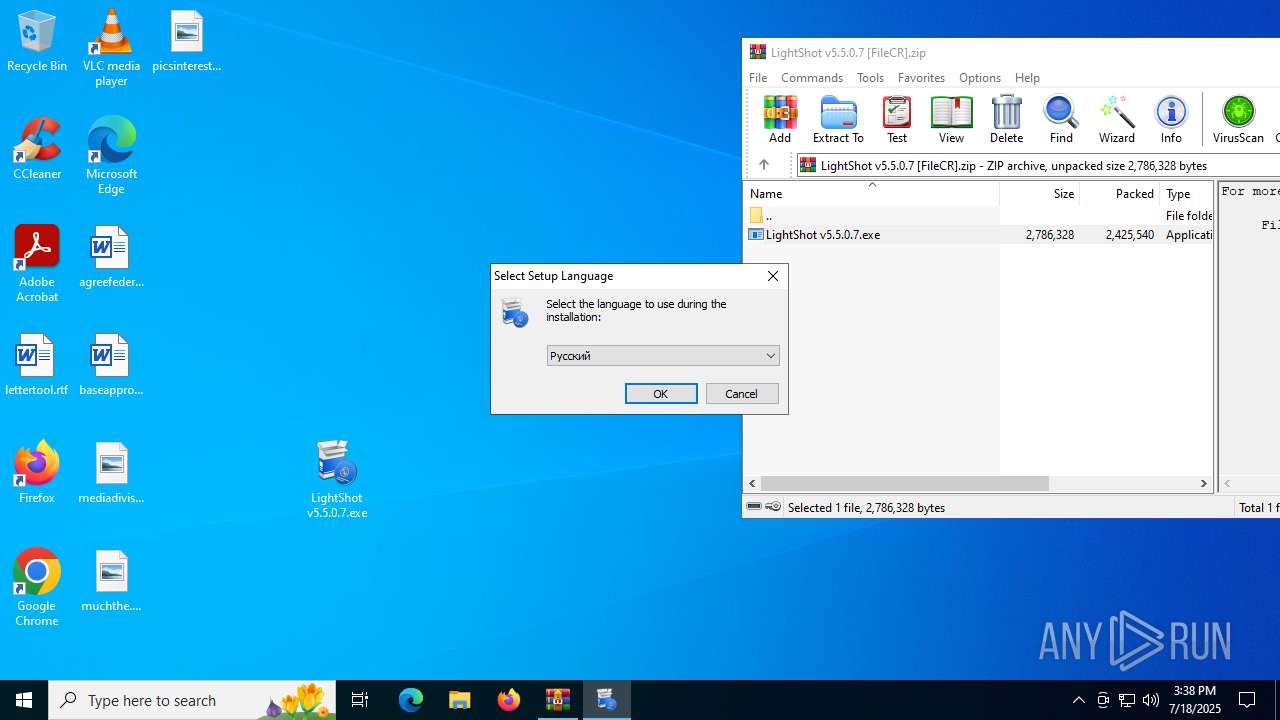Show archive Info
Image resolution: width=1280 pixels, height=720 pixels.
[1171, 119]
